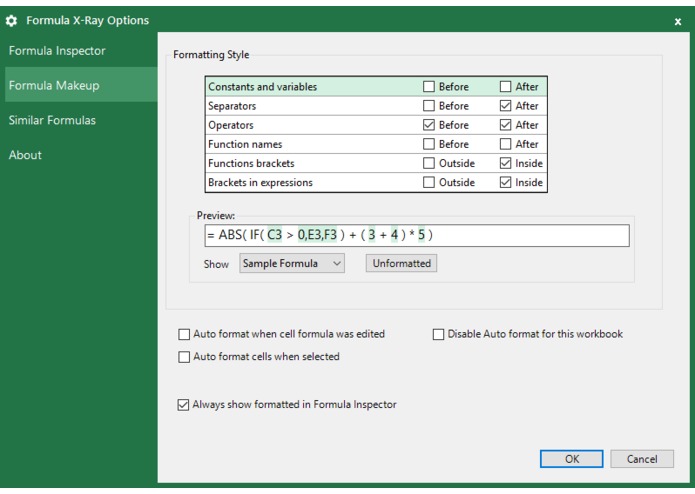The image size is (695, 494).
Task: Click the gear icon in the title bar
Action: click(12, 20)
